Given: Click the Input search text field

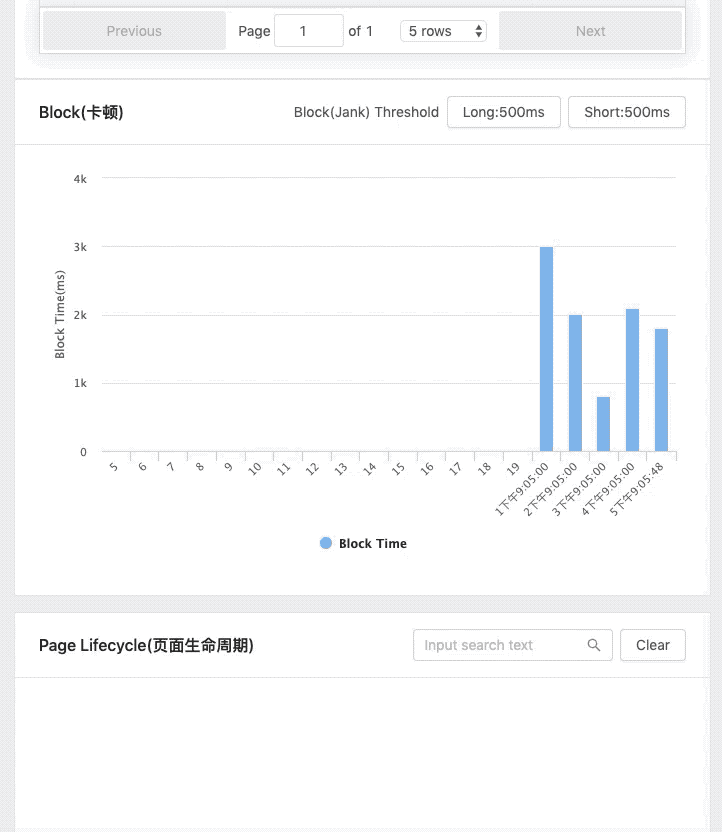Looking at the screenshot, I should click(x=500, y=645).
